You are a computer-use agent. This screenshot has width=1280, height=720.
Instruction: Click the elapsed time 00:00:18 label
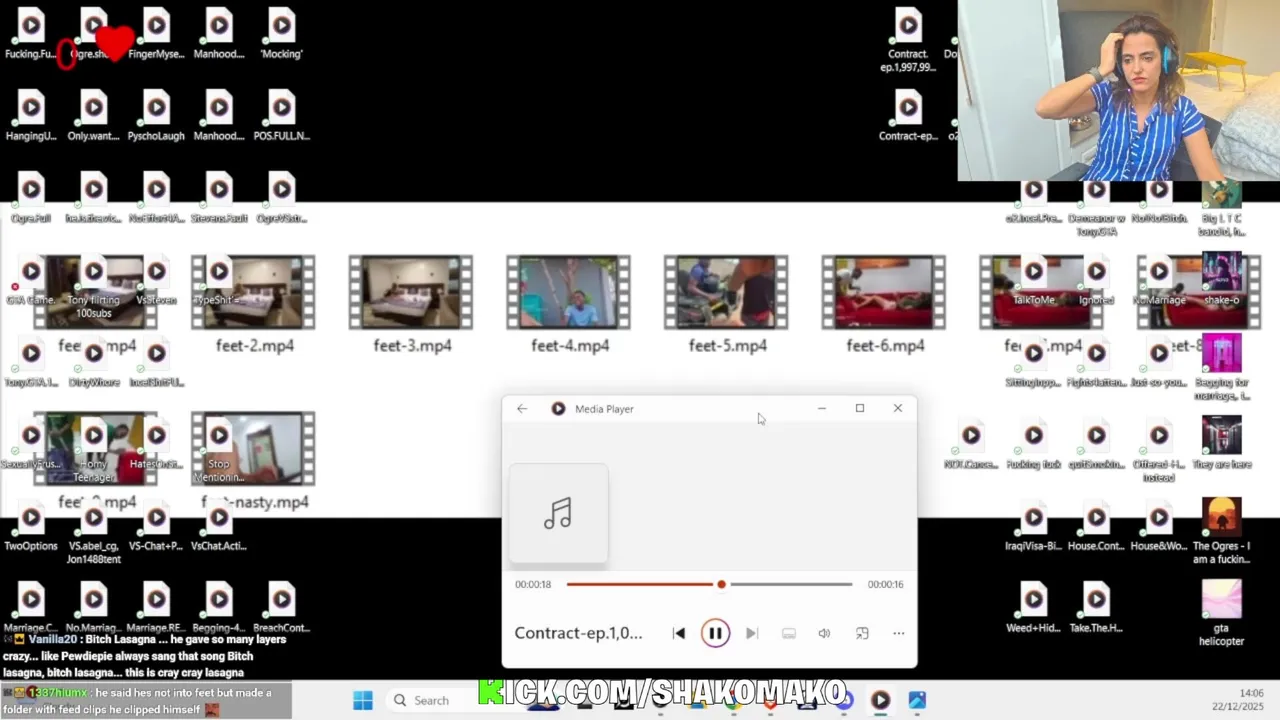point(533,584)
